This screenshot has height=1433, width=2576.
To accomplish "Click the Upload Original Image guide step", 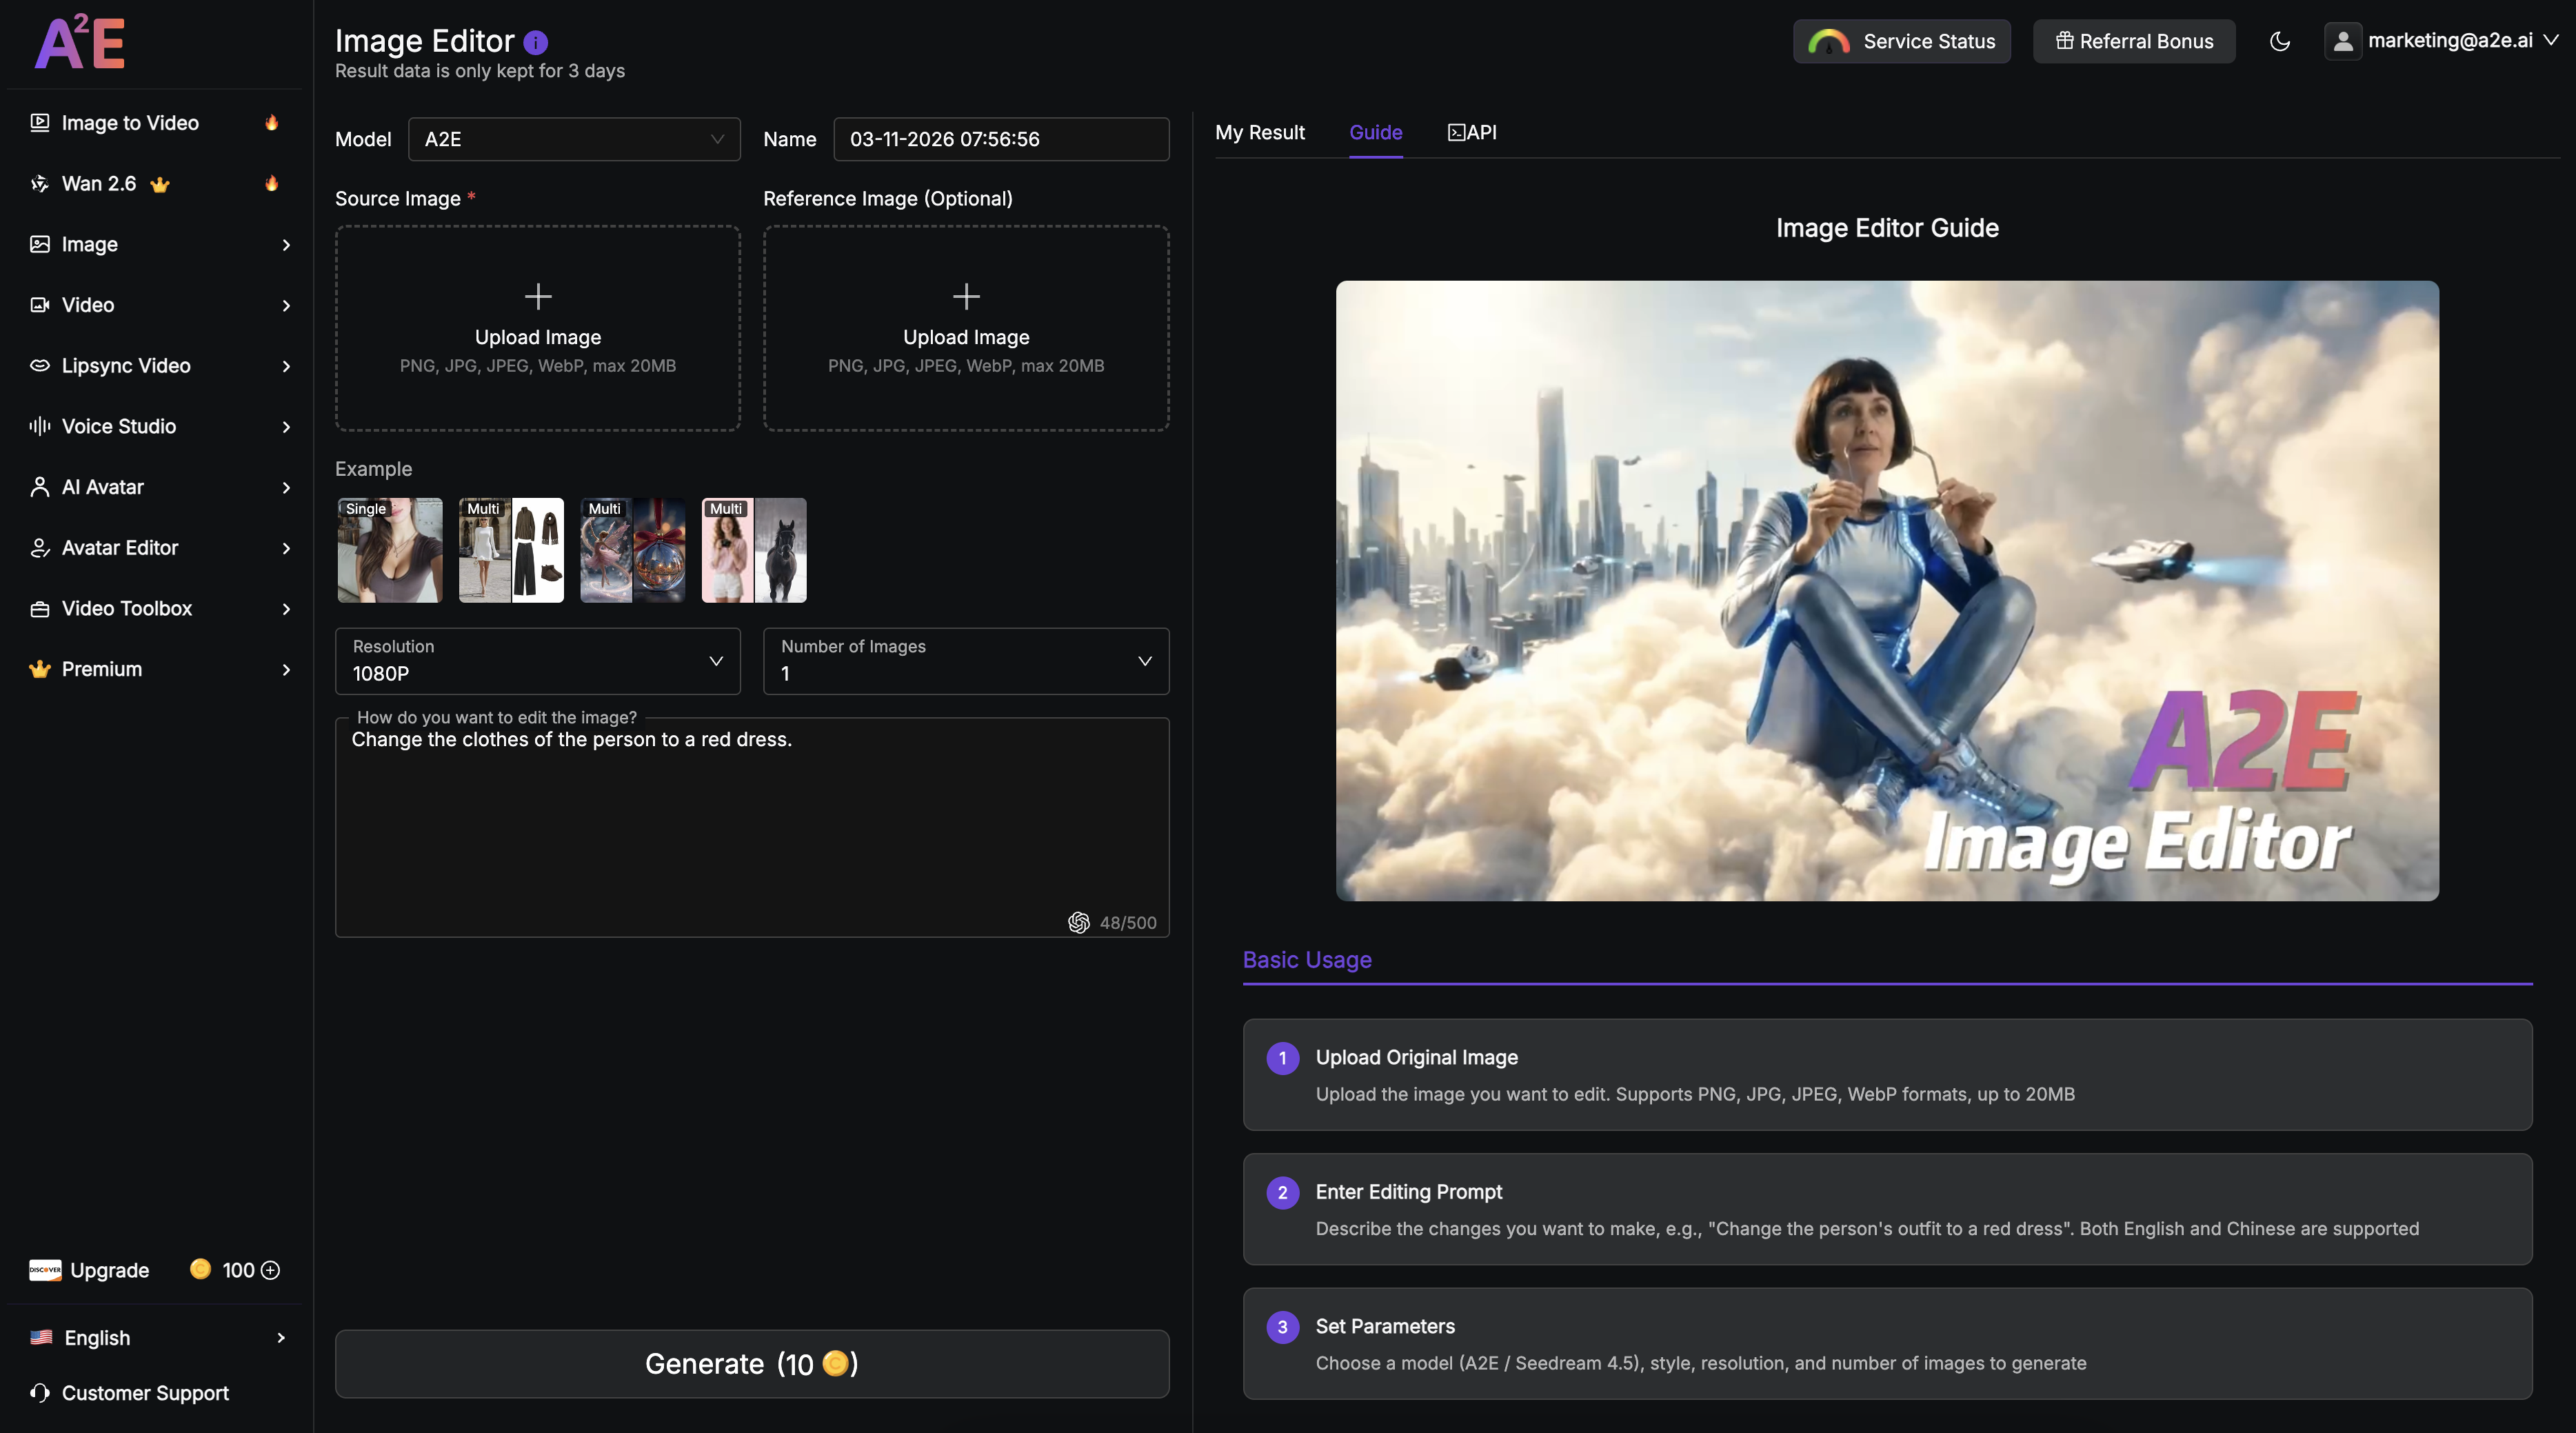I will (x=1887, y=1075).
